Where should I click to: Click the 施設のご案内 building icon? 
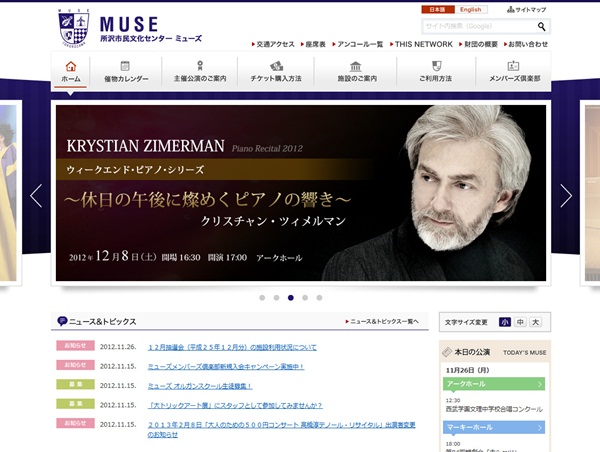click(355, 66)
